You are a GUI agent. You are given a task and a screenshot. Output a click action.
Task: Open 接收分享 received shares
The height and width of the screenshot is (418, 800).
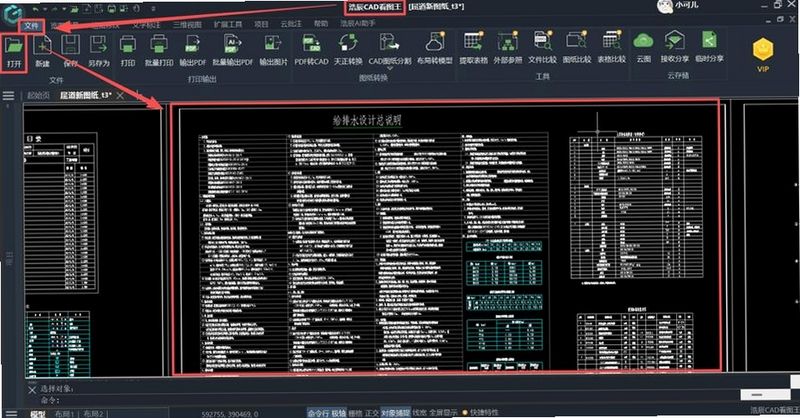(674, 48)
